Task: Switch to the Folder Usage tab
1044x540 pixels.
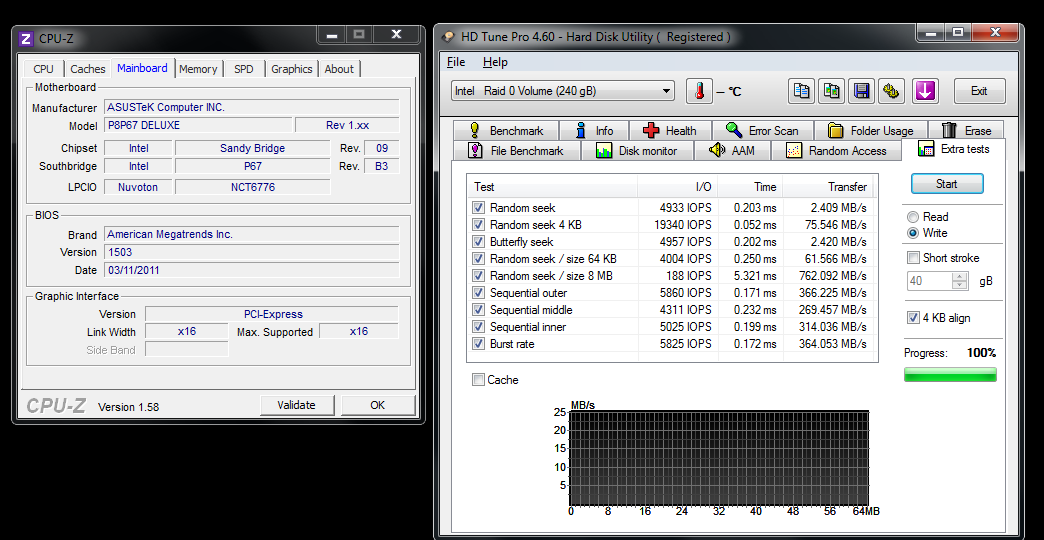Action: point(873,131)
